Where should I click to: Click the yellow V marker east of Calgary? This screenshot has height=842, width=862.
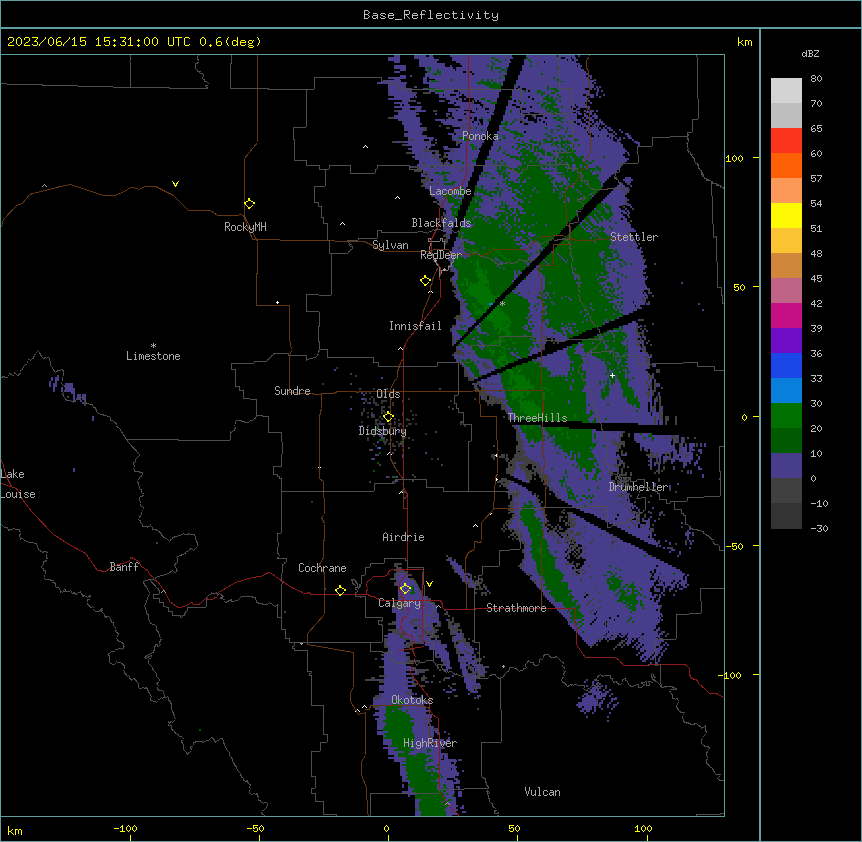[x=429, y=584]
